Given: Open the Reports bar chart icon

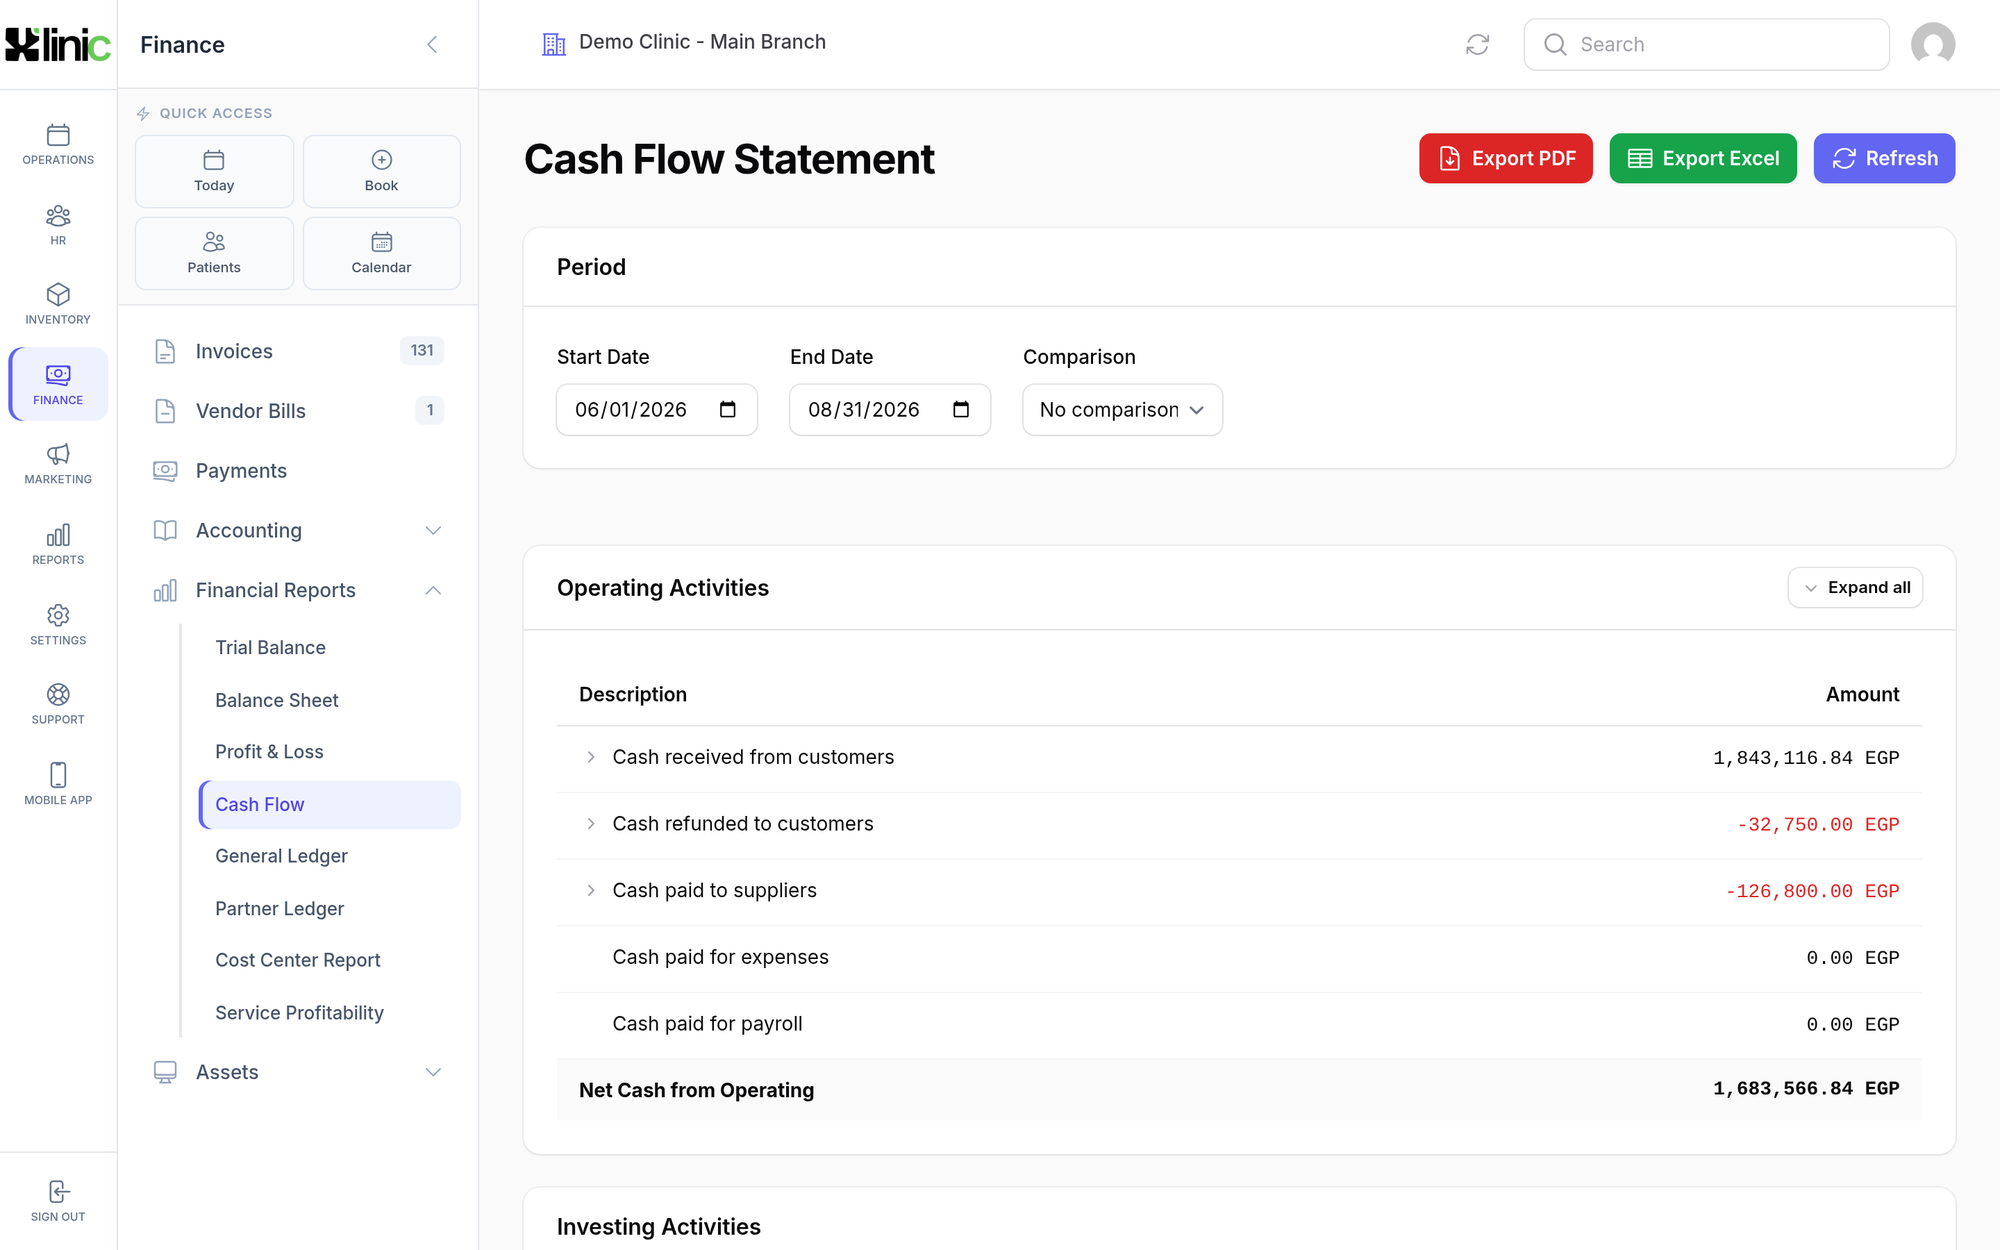Looking at the screenshot, I should pos(58,535).
